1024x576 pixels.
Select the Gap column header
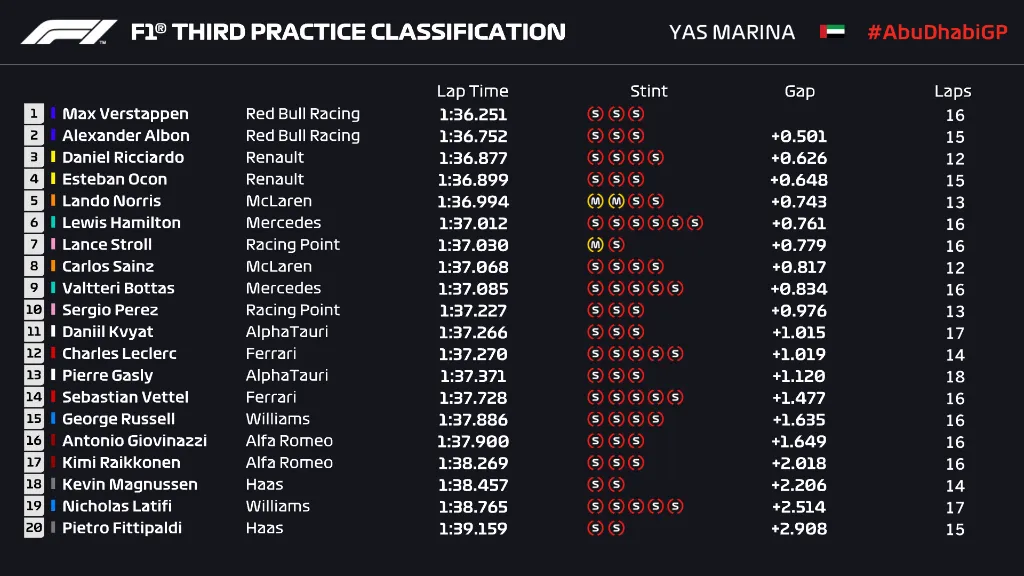(x=799, y=91)
